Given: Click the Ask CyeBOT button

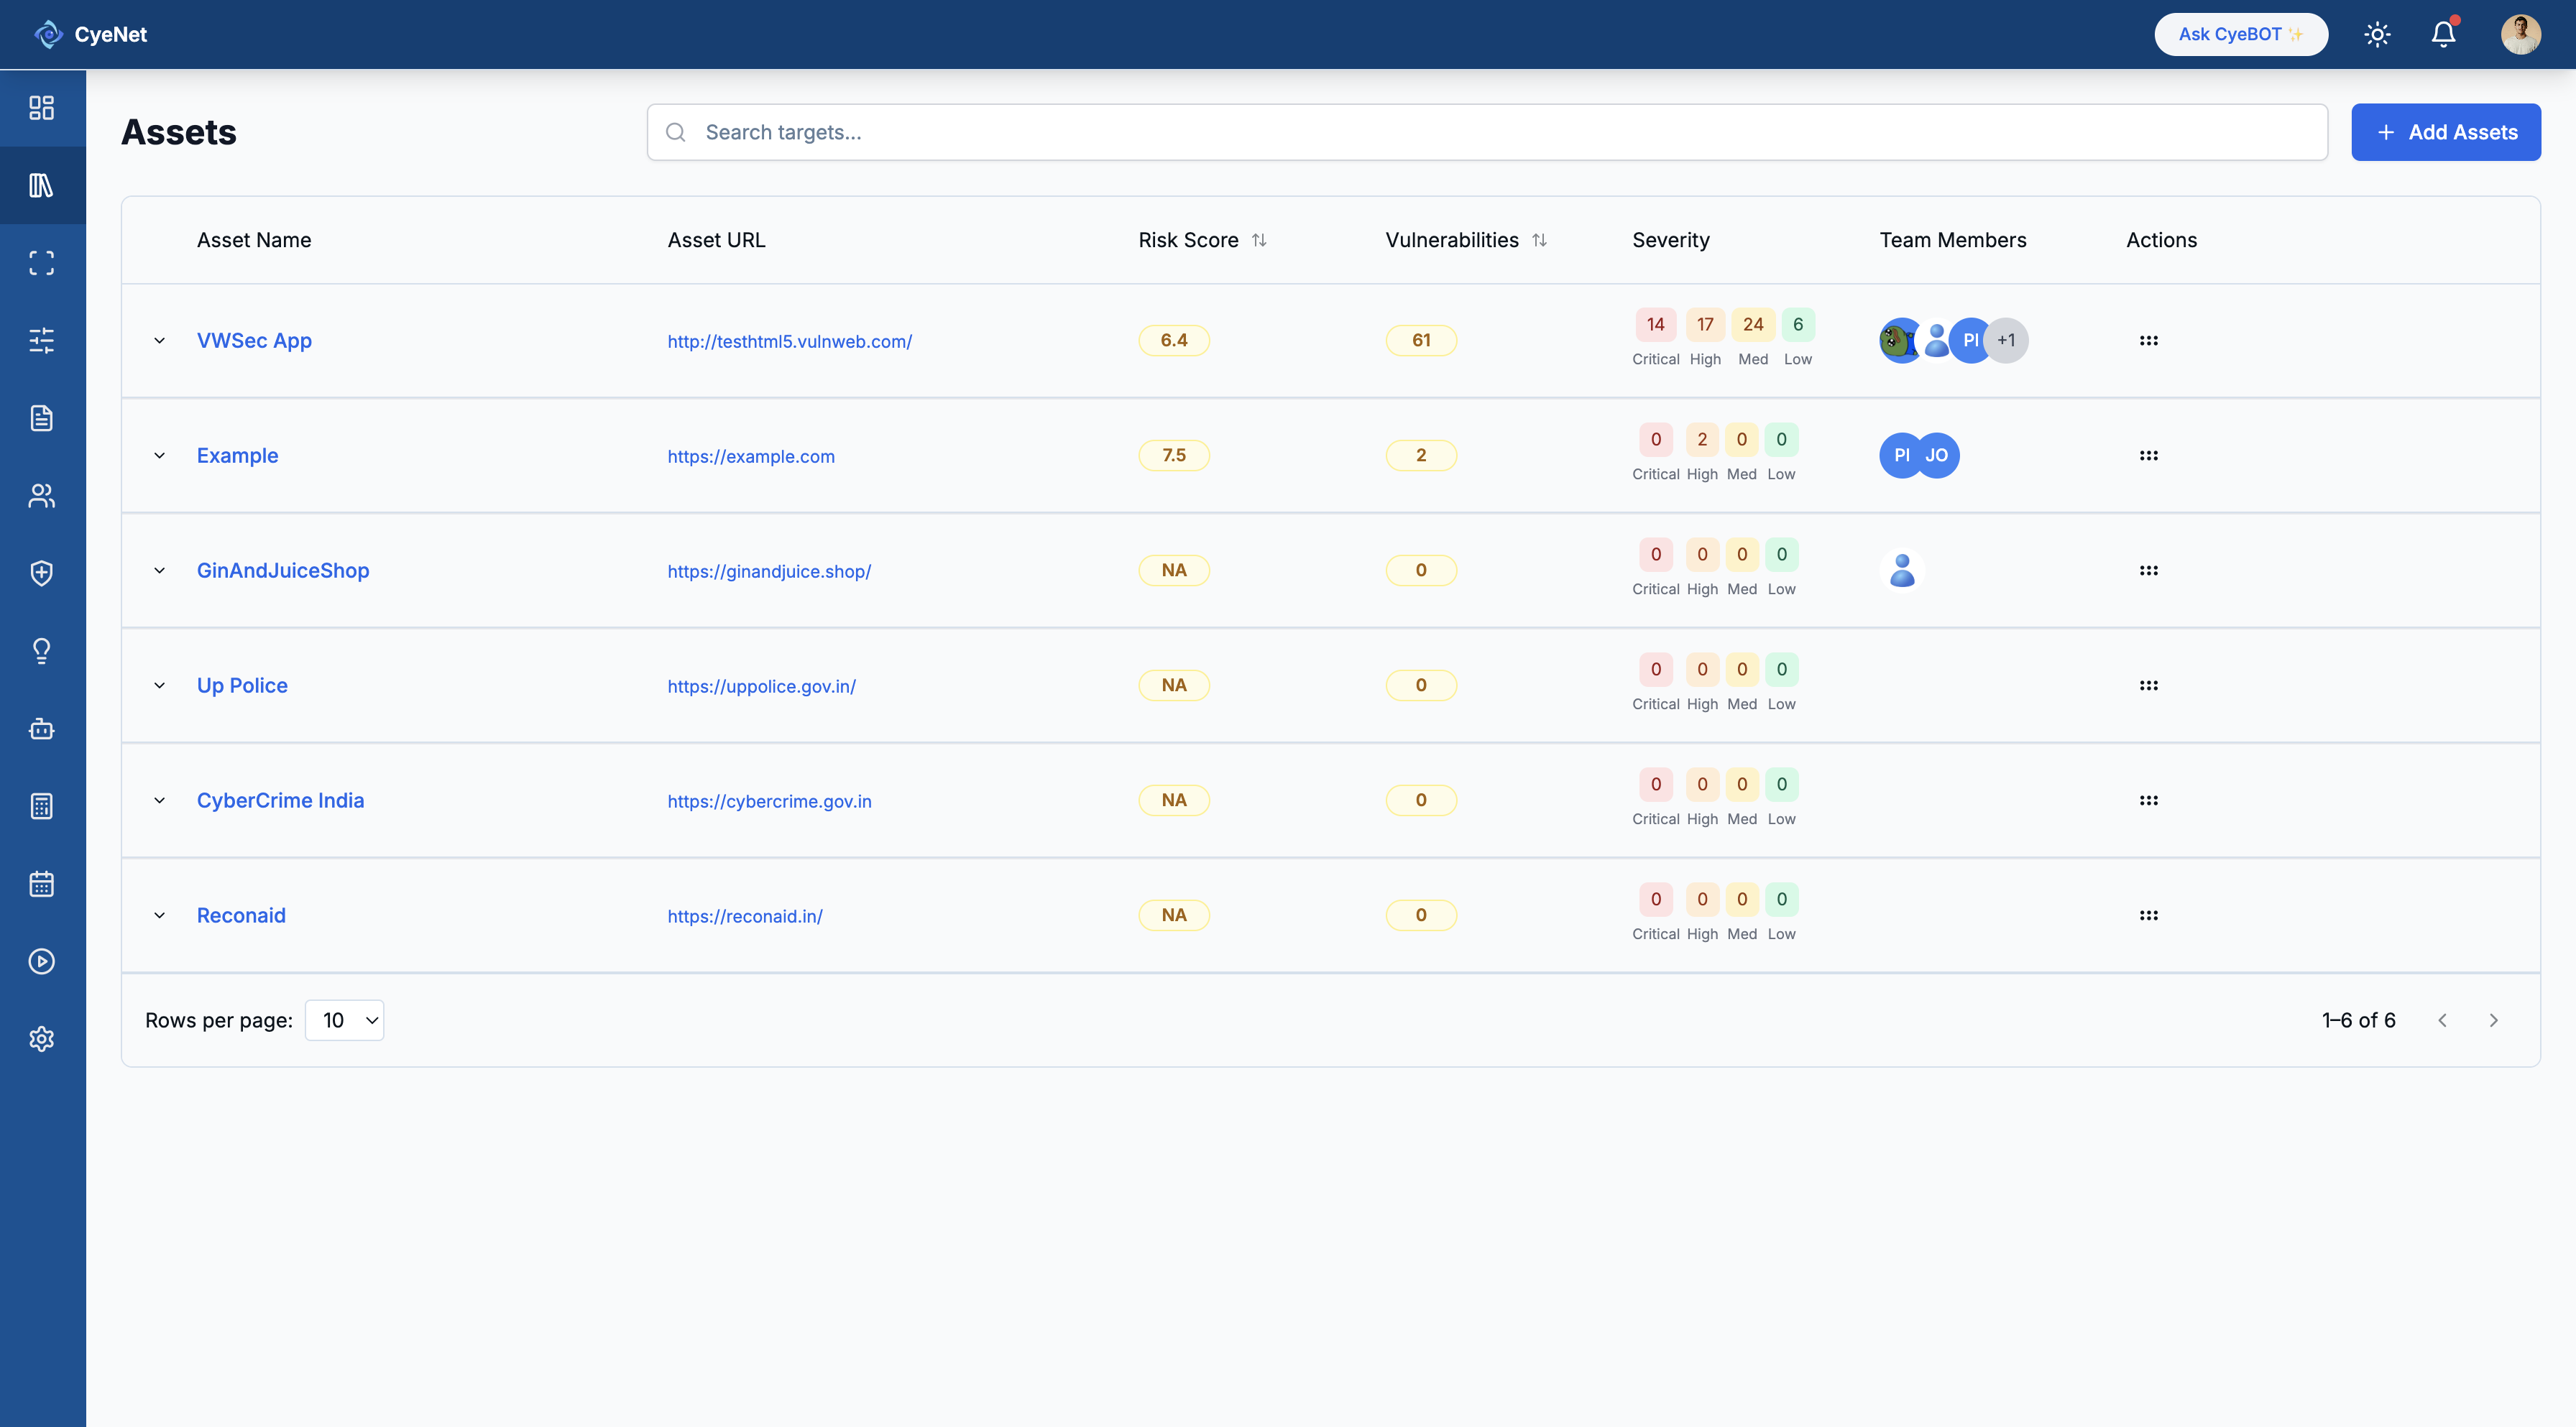Looking at the screenshot, I should 2241,33.
